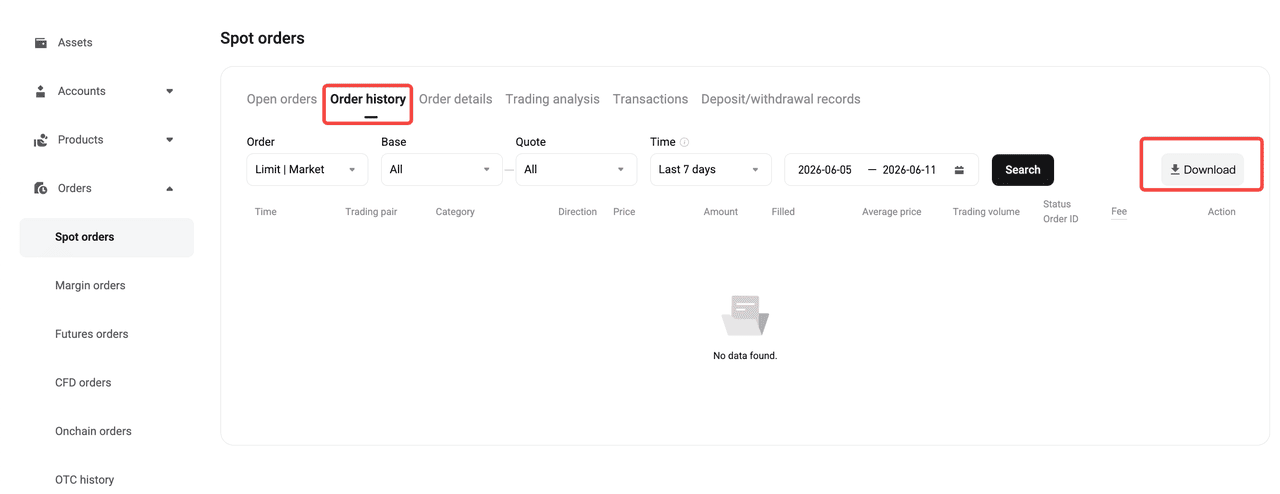
Task: Open the Base currency dropdown
Action: 441,170
